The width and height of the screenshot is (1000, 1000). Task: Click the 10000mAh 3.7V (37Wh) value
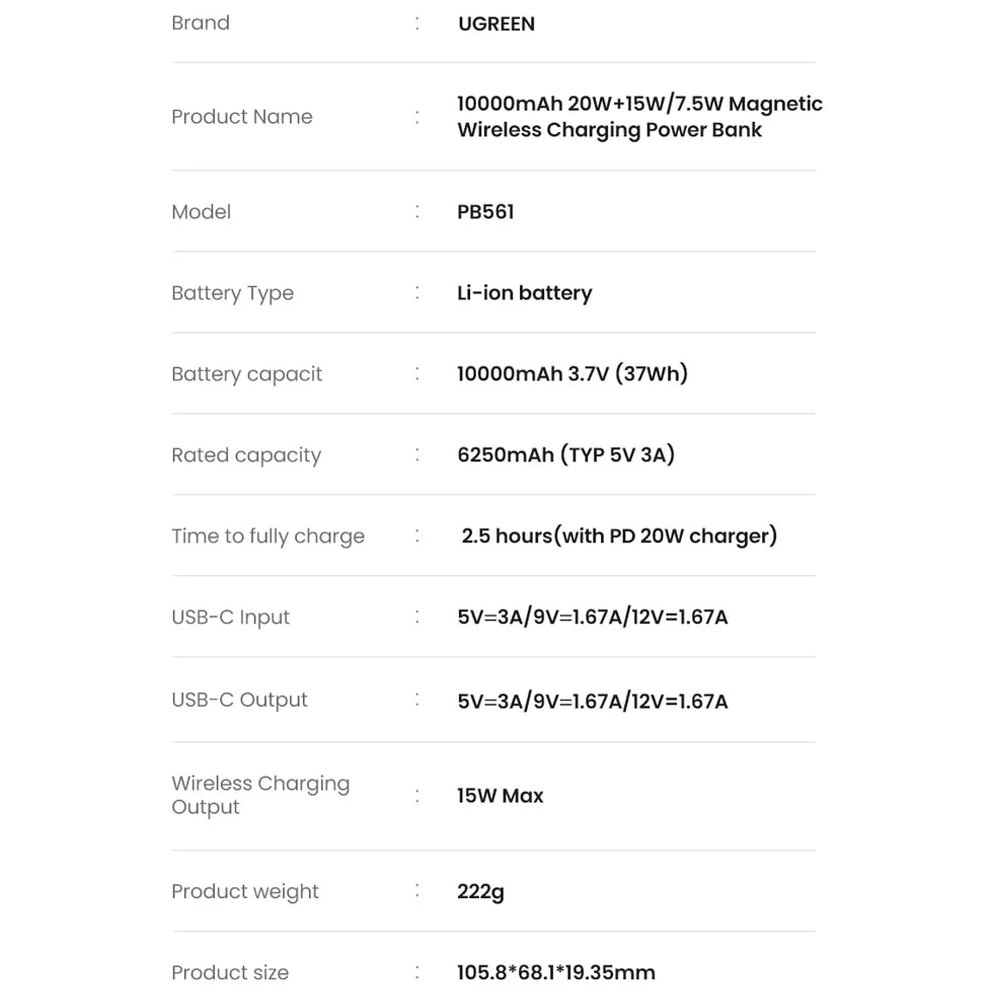[x=572, y=374]
